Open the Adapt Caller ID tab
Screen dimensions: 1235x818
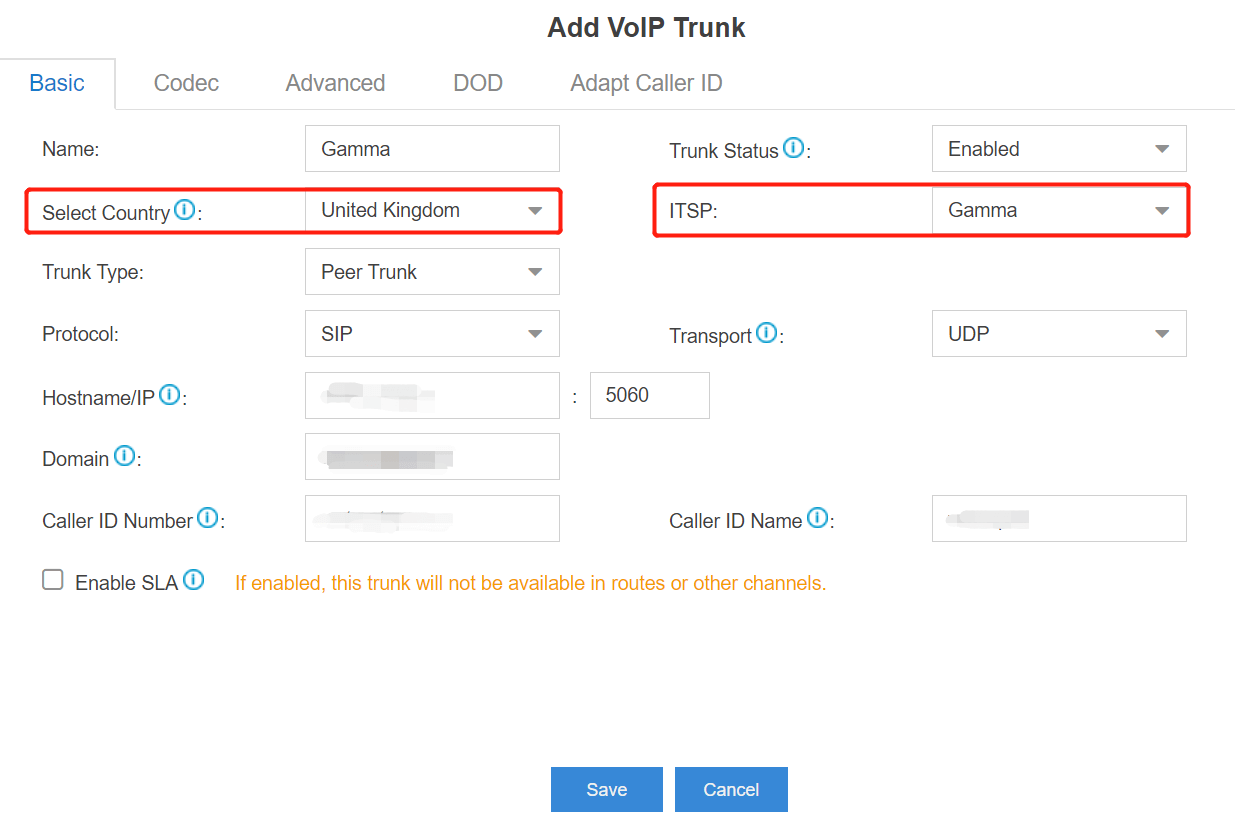(646, 83)
